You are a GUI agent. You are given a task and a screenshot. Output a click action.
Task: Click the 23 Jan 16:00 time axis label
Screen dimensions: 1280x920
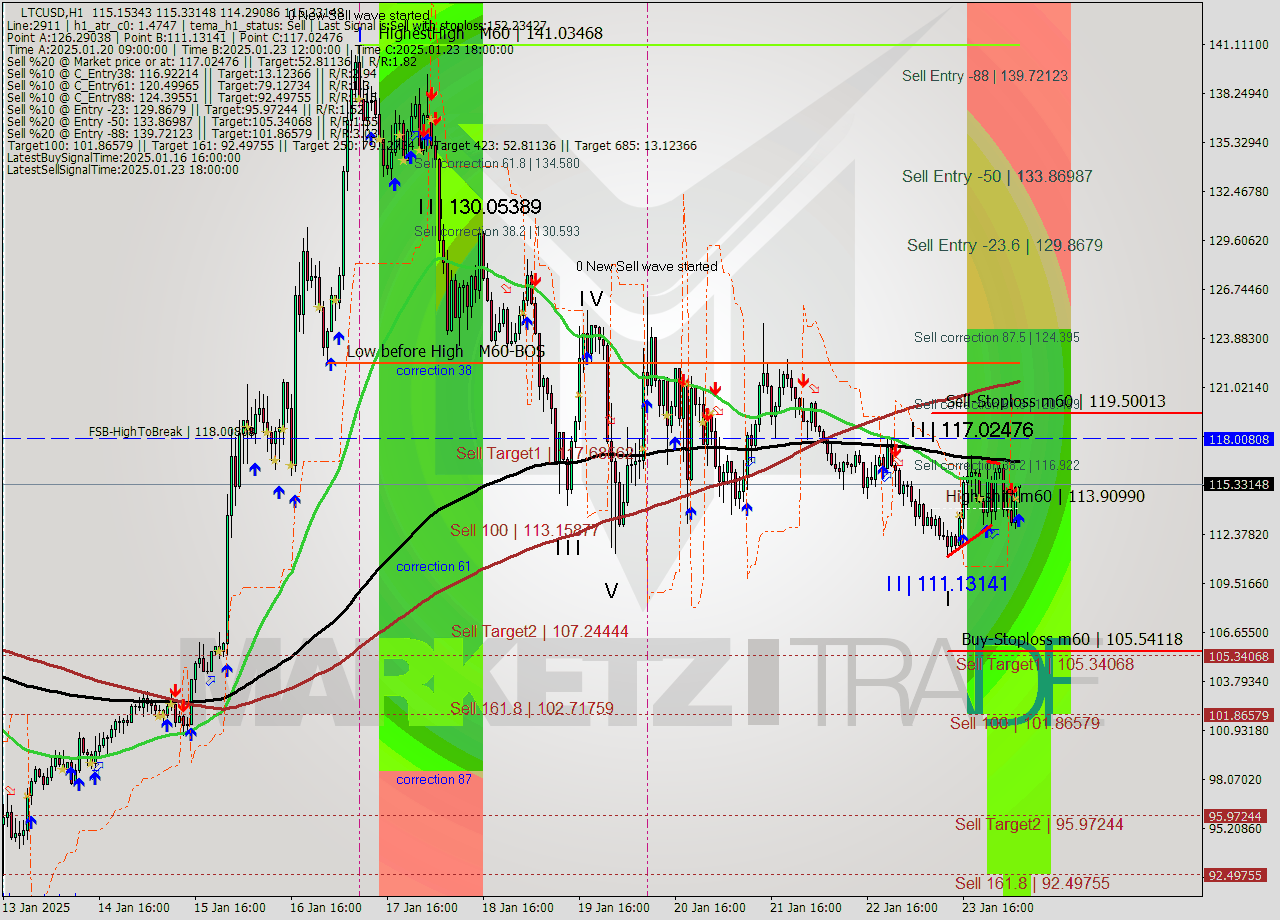[997, 908]
